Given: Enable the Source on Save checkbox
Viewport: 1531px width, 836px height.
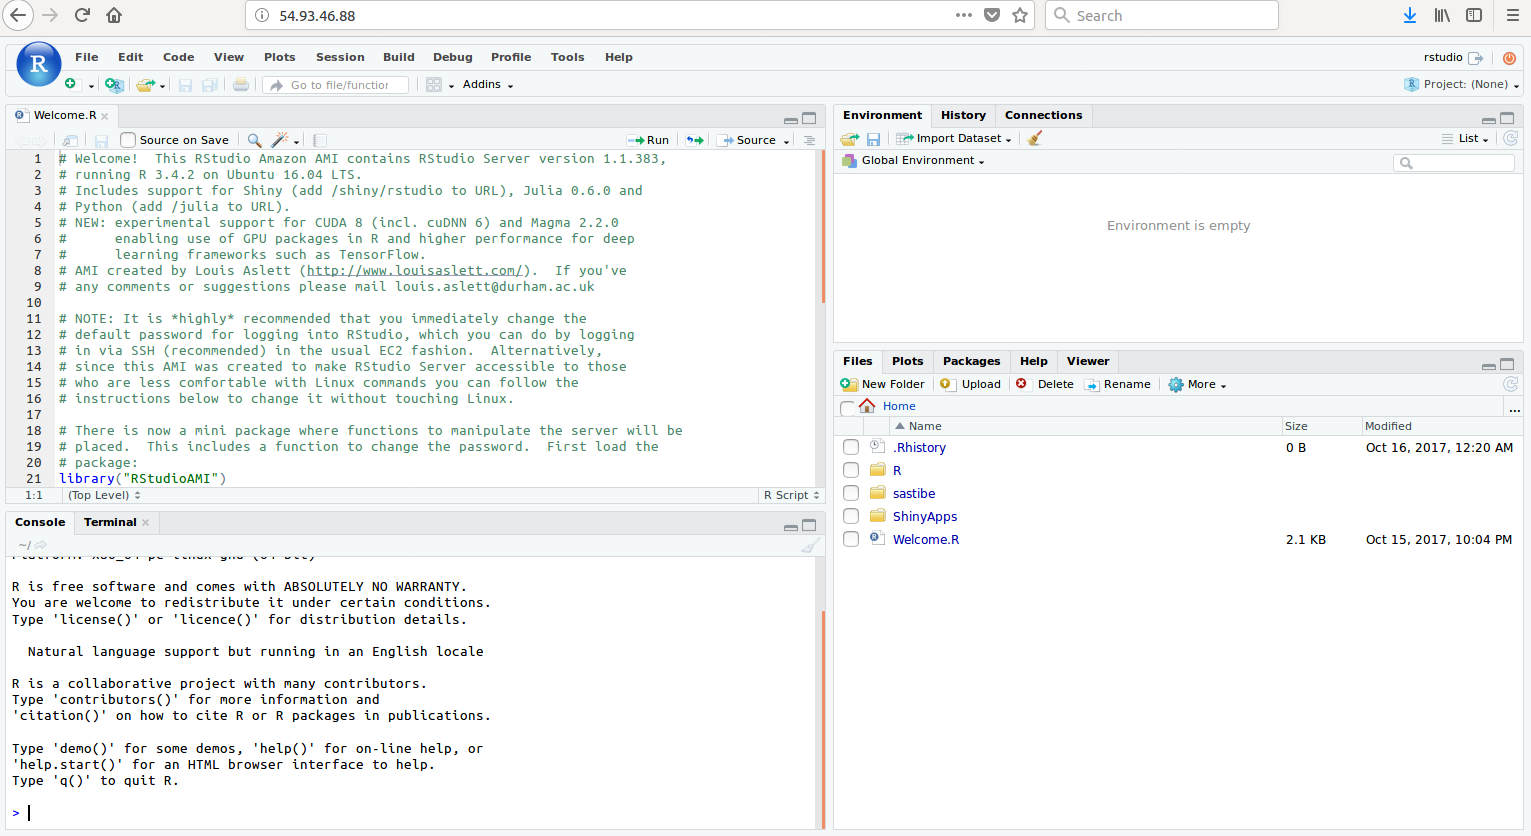Looking at the screenshot, I should (x=128, y=140).
